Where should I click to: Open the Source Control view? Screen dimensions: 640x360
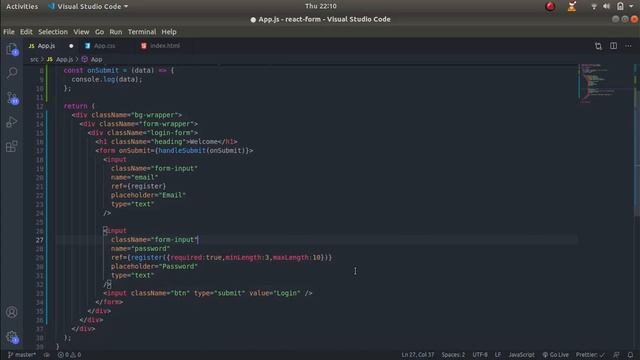point(12,98)
